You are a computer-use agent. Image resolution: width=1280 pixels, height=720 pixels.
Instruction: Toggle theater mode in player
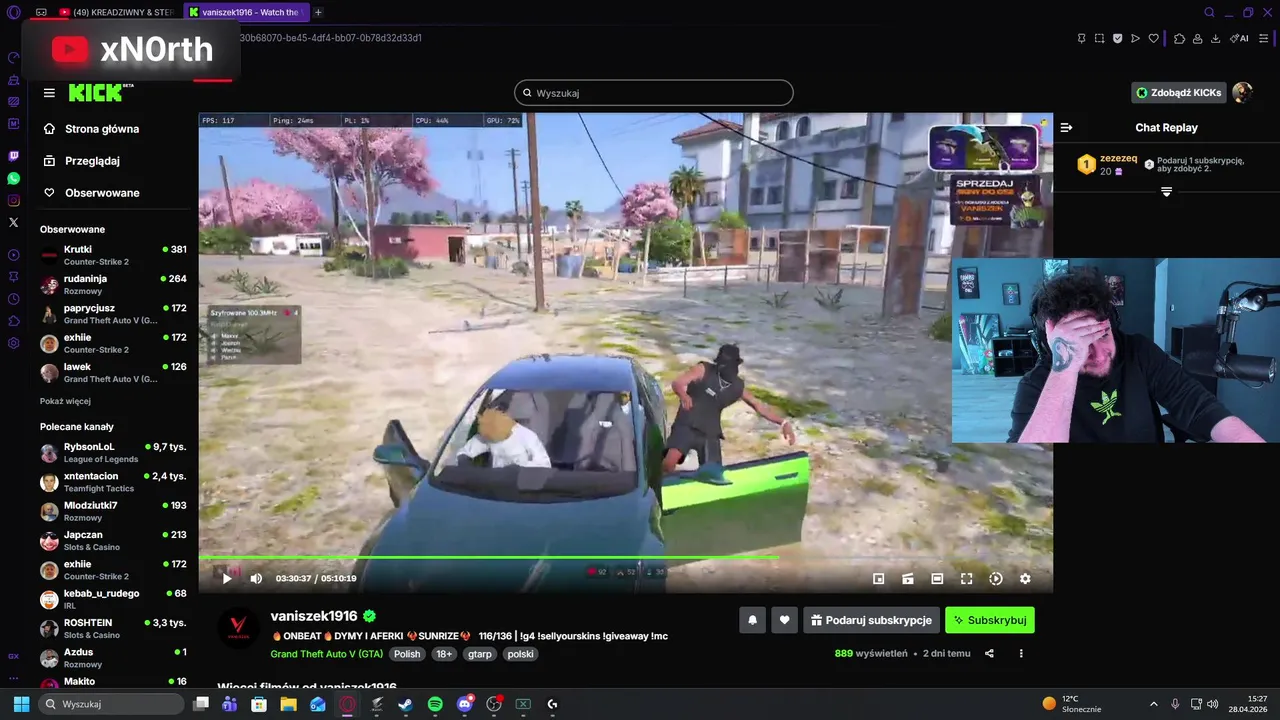tap(937, 578)
